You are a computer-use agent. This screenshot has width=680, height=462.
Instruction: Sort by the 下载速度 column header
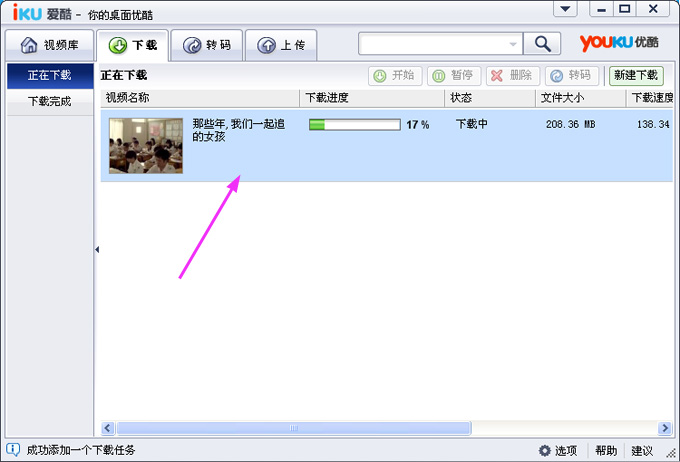(650, 98)
